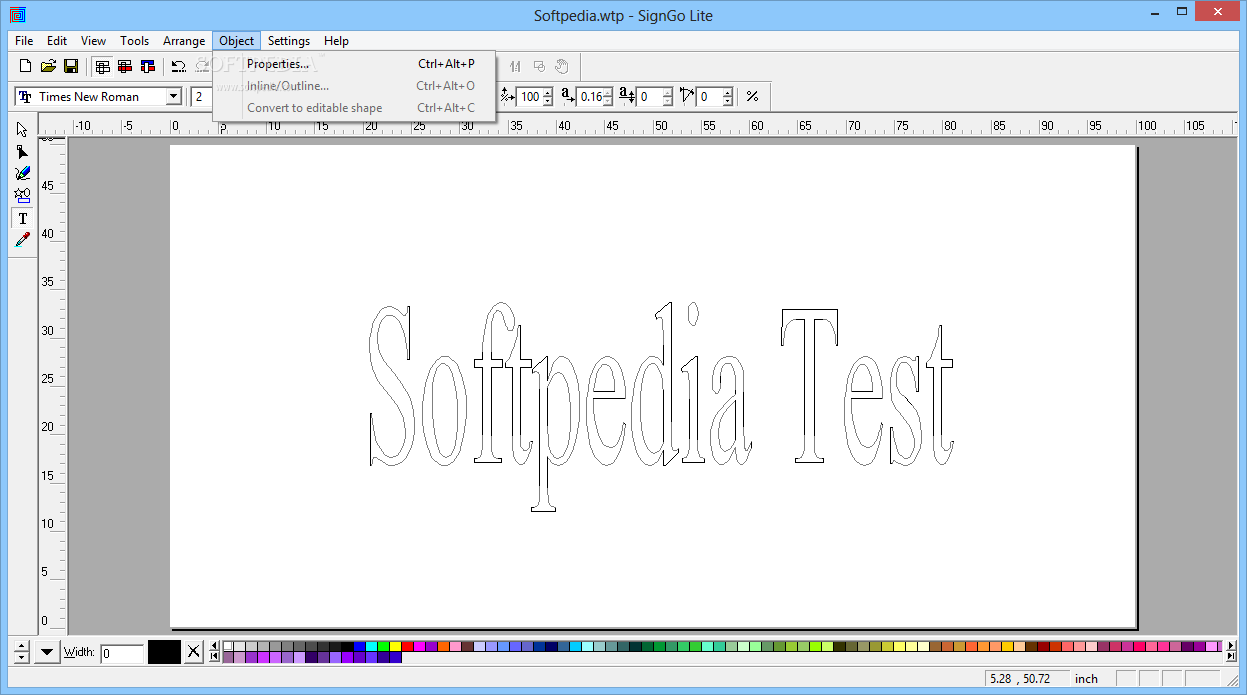Create a new document from the toolbar

pos(26,67)
